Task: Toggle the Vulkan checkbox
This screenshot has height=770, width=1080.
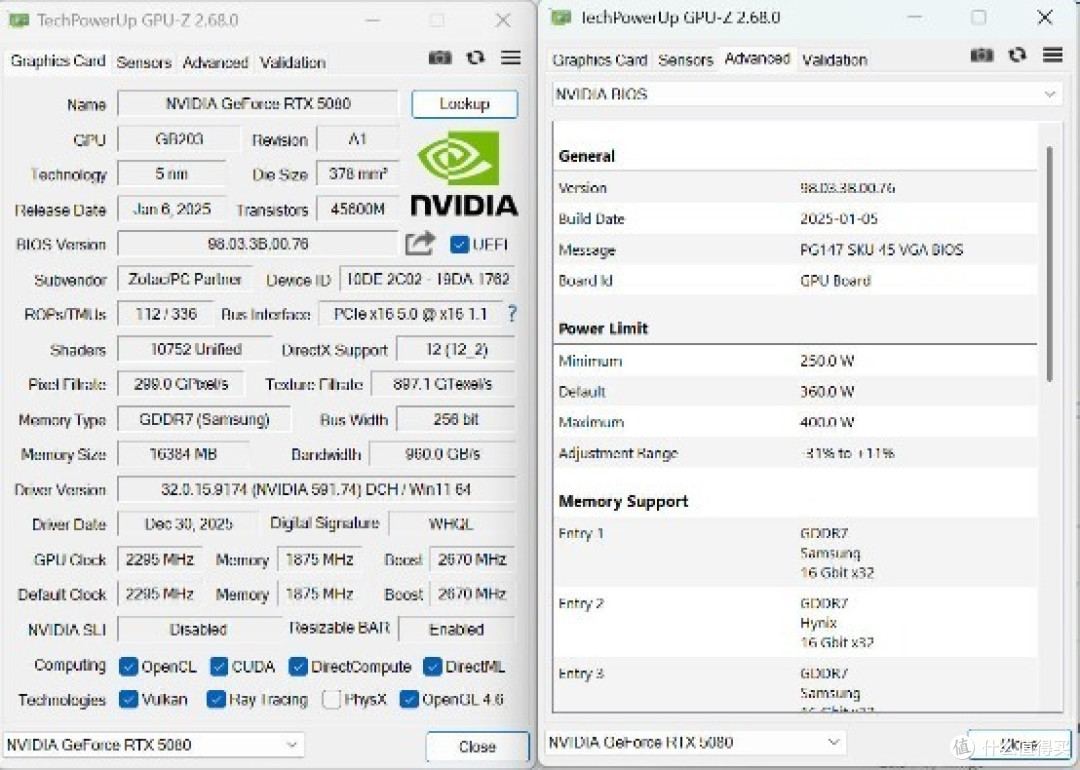Action: (x=128, y=699)
